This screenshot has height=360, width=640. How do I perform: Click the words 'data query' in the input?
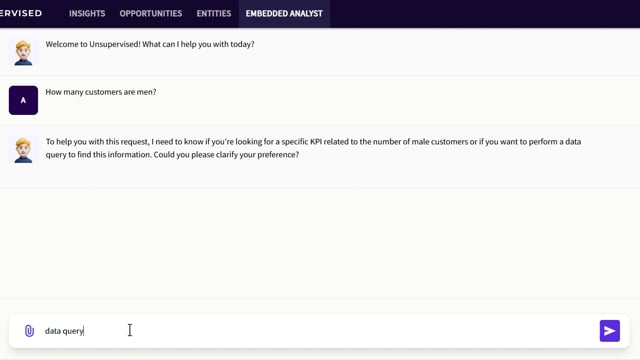point(64,331)
